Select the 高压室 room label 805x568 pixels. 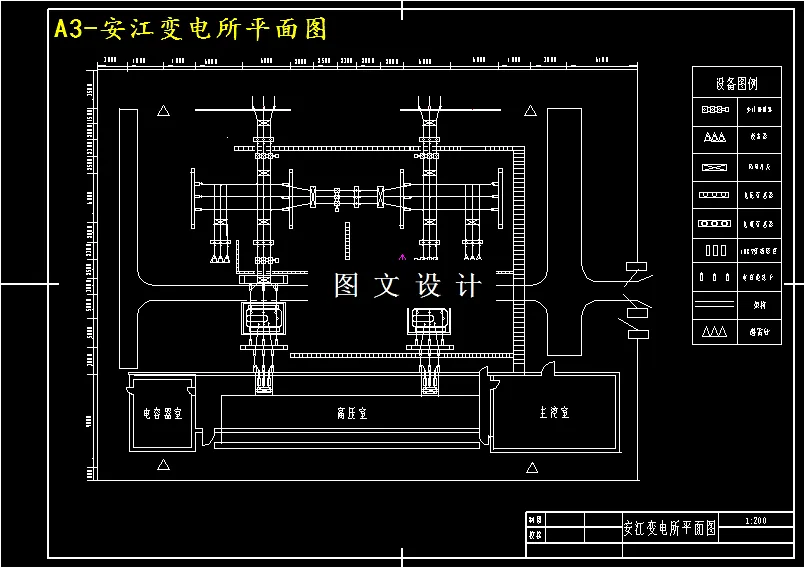pyautogui.click(x=352, y=413)
